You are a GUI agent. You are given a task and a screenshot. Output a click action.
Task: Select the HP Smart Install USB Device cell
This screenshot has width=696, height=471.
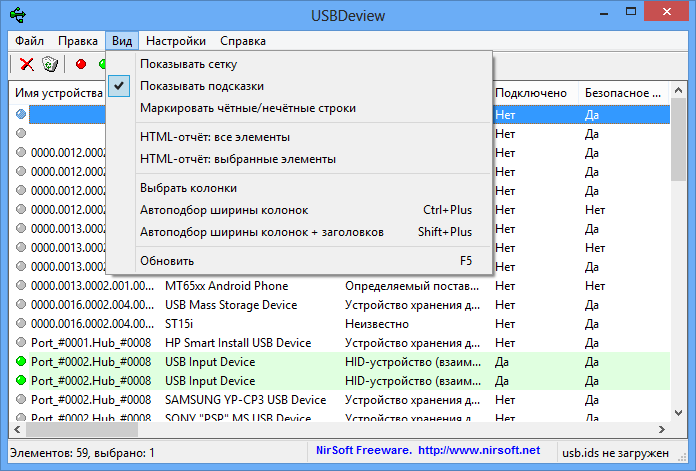[x=238, y=343]
